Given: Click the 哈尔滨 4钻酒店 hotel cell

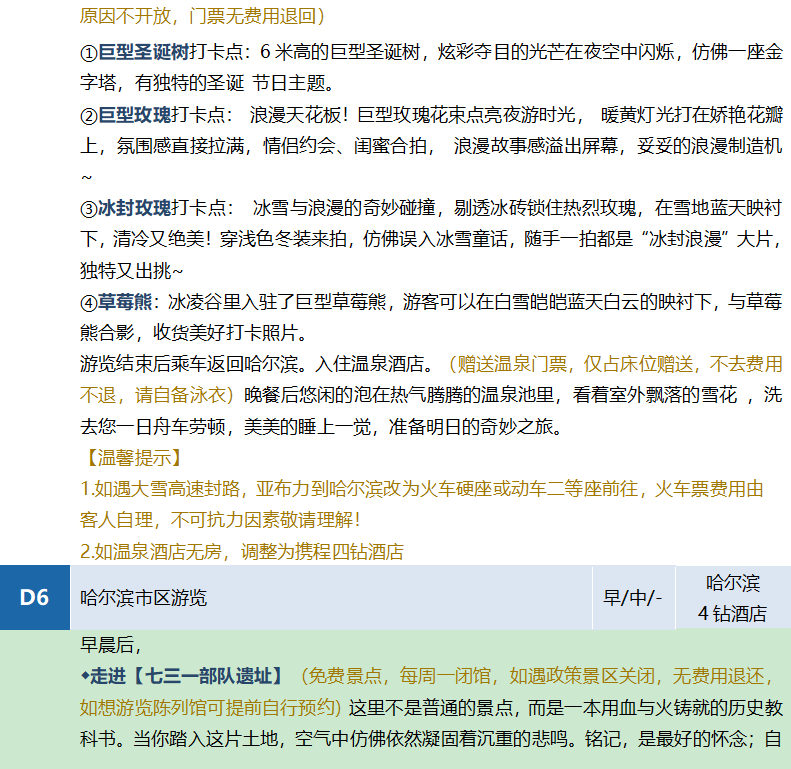Looking at the screenshot, I should [732, 598].
